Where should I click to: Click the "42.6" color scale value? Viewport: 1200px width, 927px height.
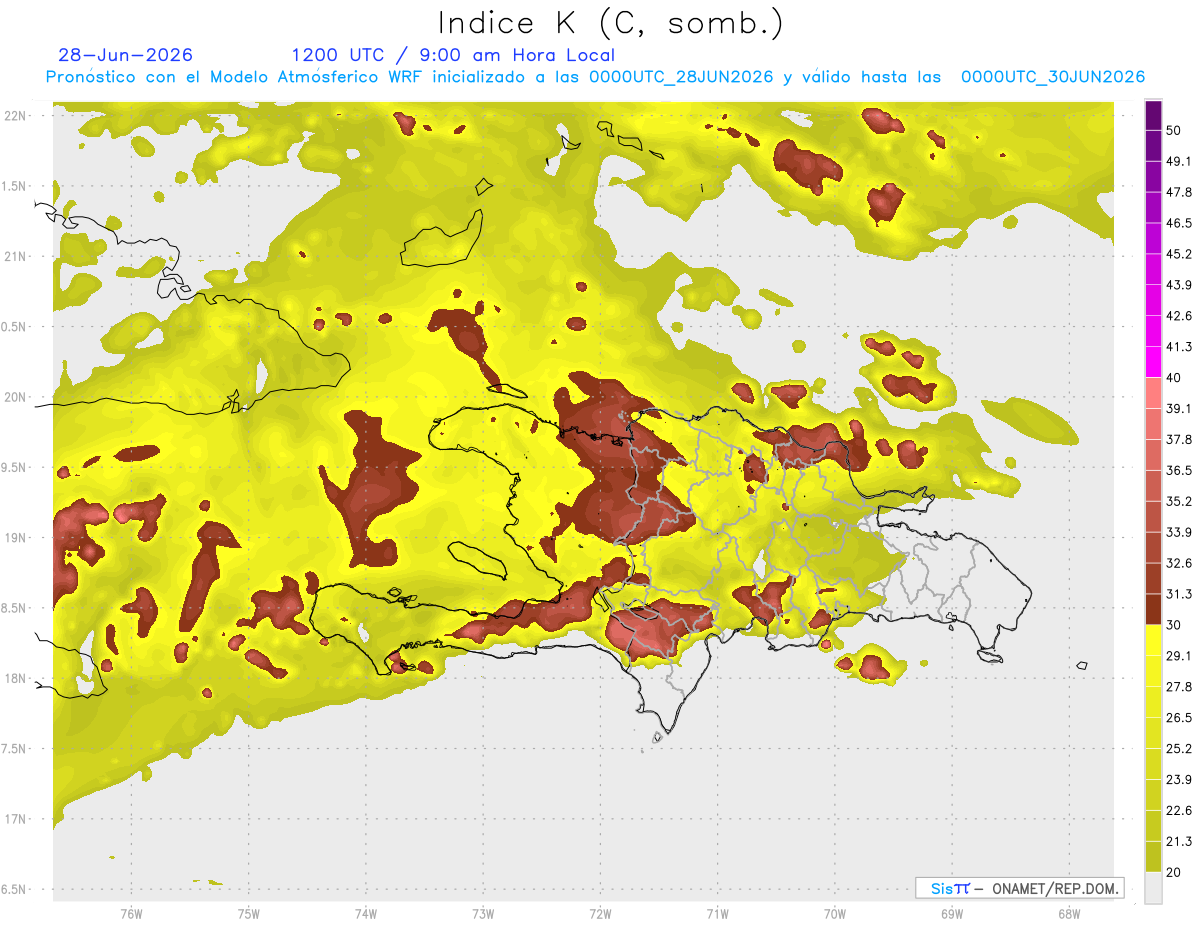[x=1179, y=316]
